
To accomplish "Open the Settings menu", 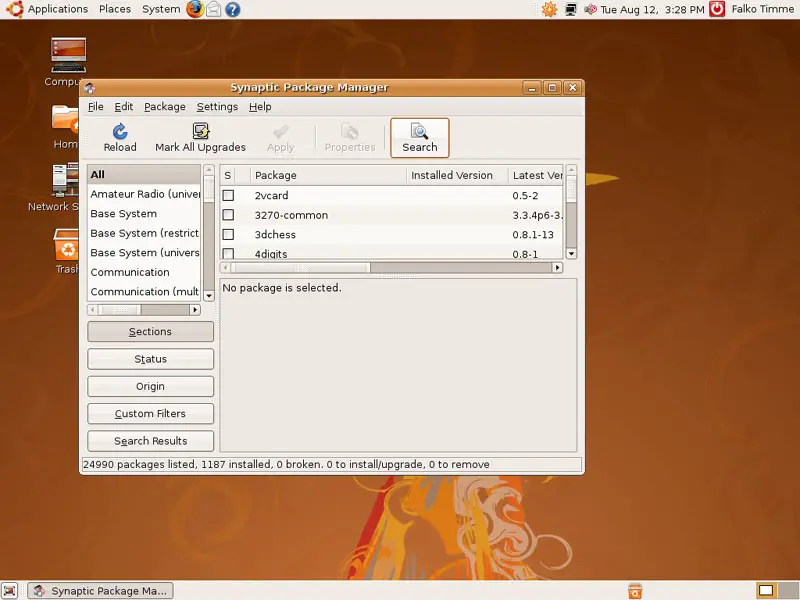I will tap(217, 107).
